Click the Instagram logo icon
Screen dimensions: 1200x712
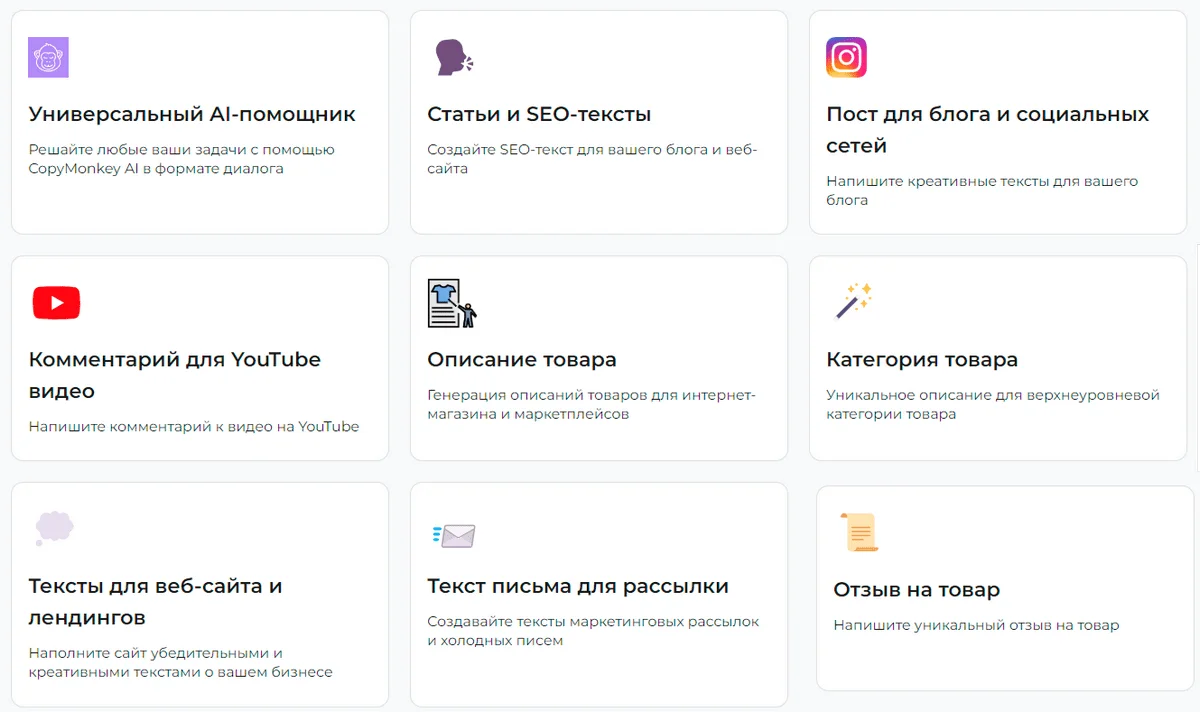[x=846, y=57]
